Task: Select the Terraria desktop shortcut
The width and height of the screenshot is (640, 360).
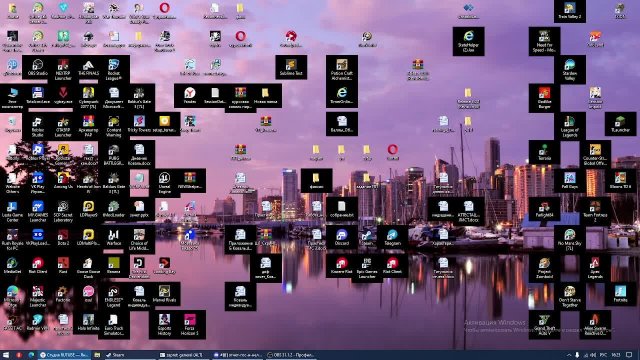Action: click(x=544, y=153)
